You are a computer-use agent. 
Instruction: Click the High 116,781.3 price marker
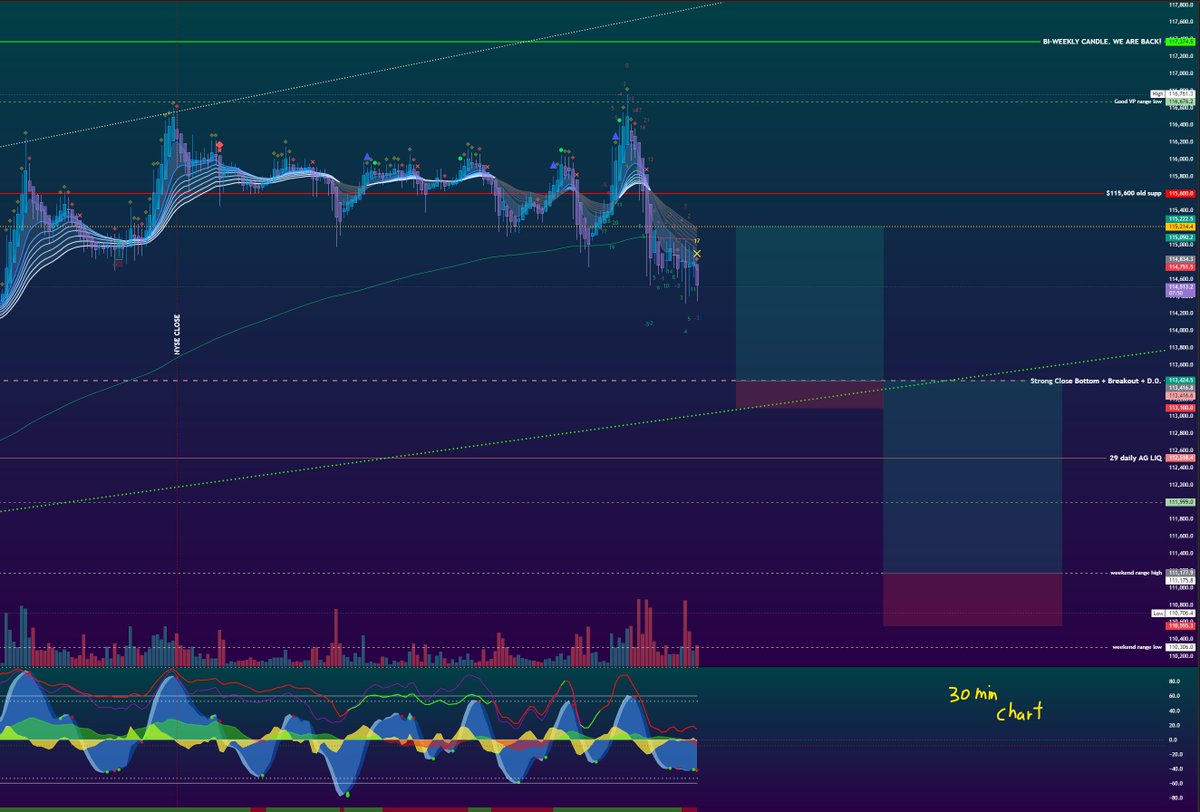[x=1173, y=93]
